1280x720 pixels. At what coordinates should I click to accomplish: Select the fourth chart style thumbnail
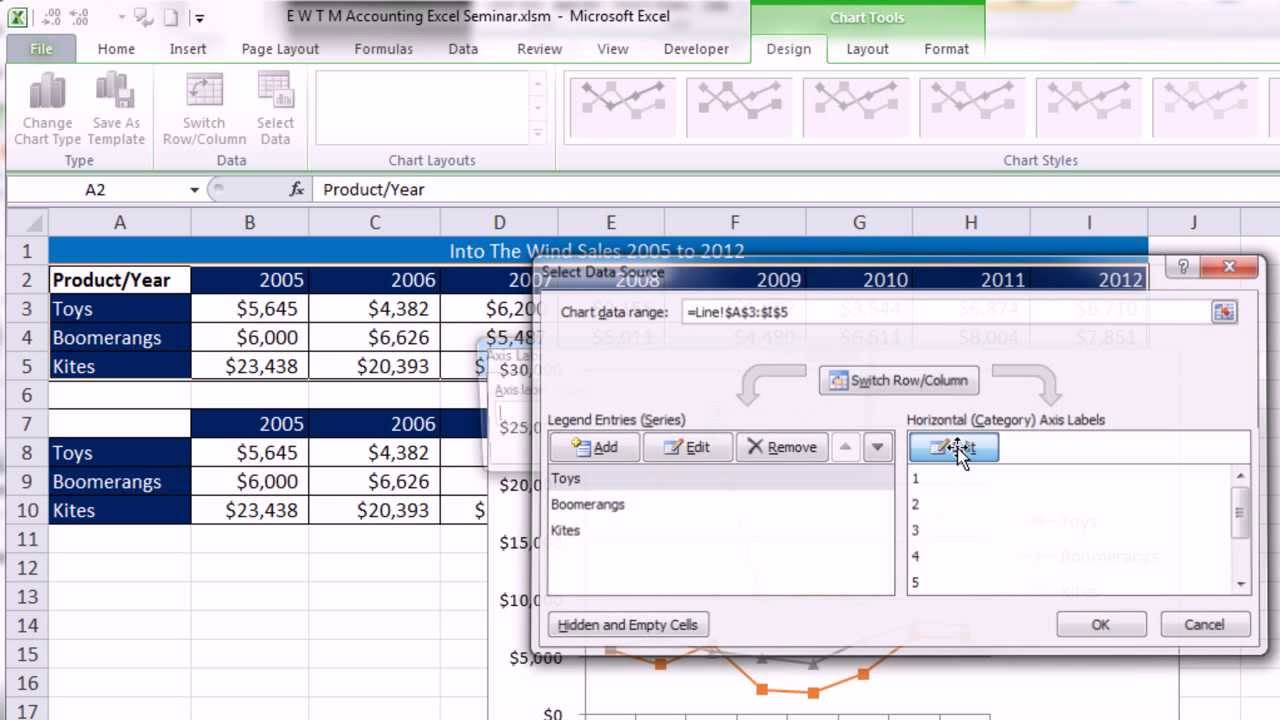[x=972, y=105]
